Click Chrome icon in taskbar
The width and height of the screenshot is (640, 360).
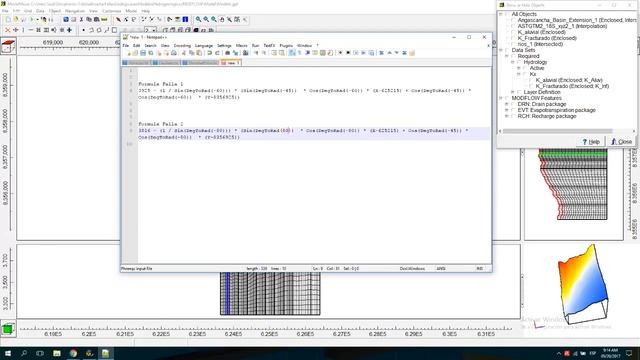tap(73, 353)
